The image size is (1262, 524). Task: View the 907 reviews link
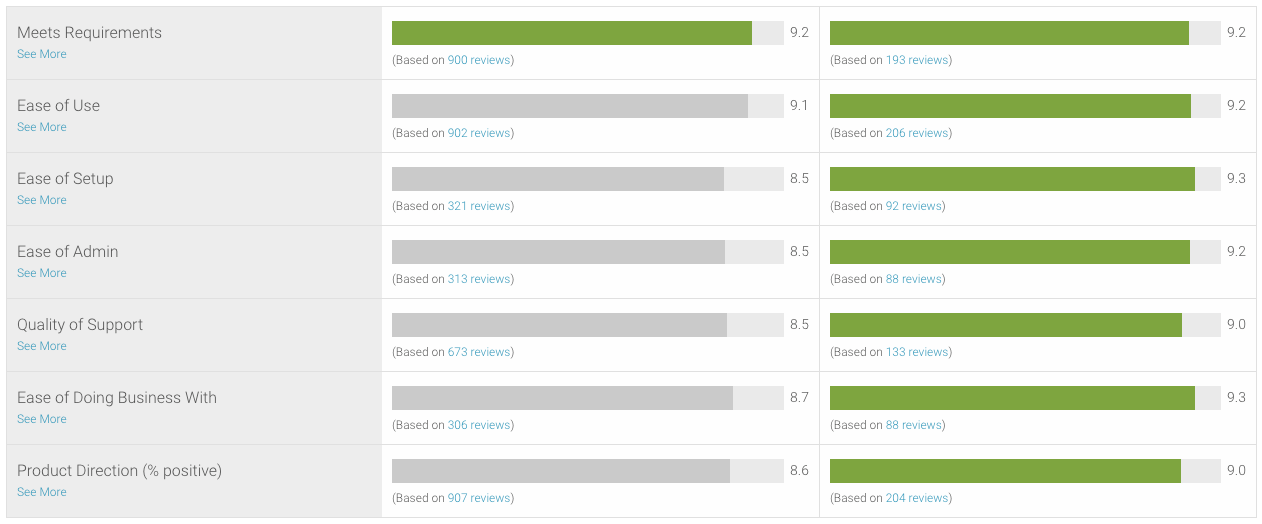[479, 498]
